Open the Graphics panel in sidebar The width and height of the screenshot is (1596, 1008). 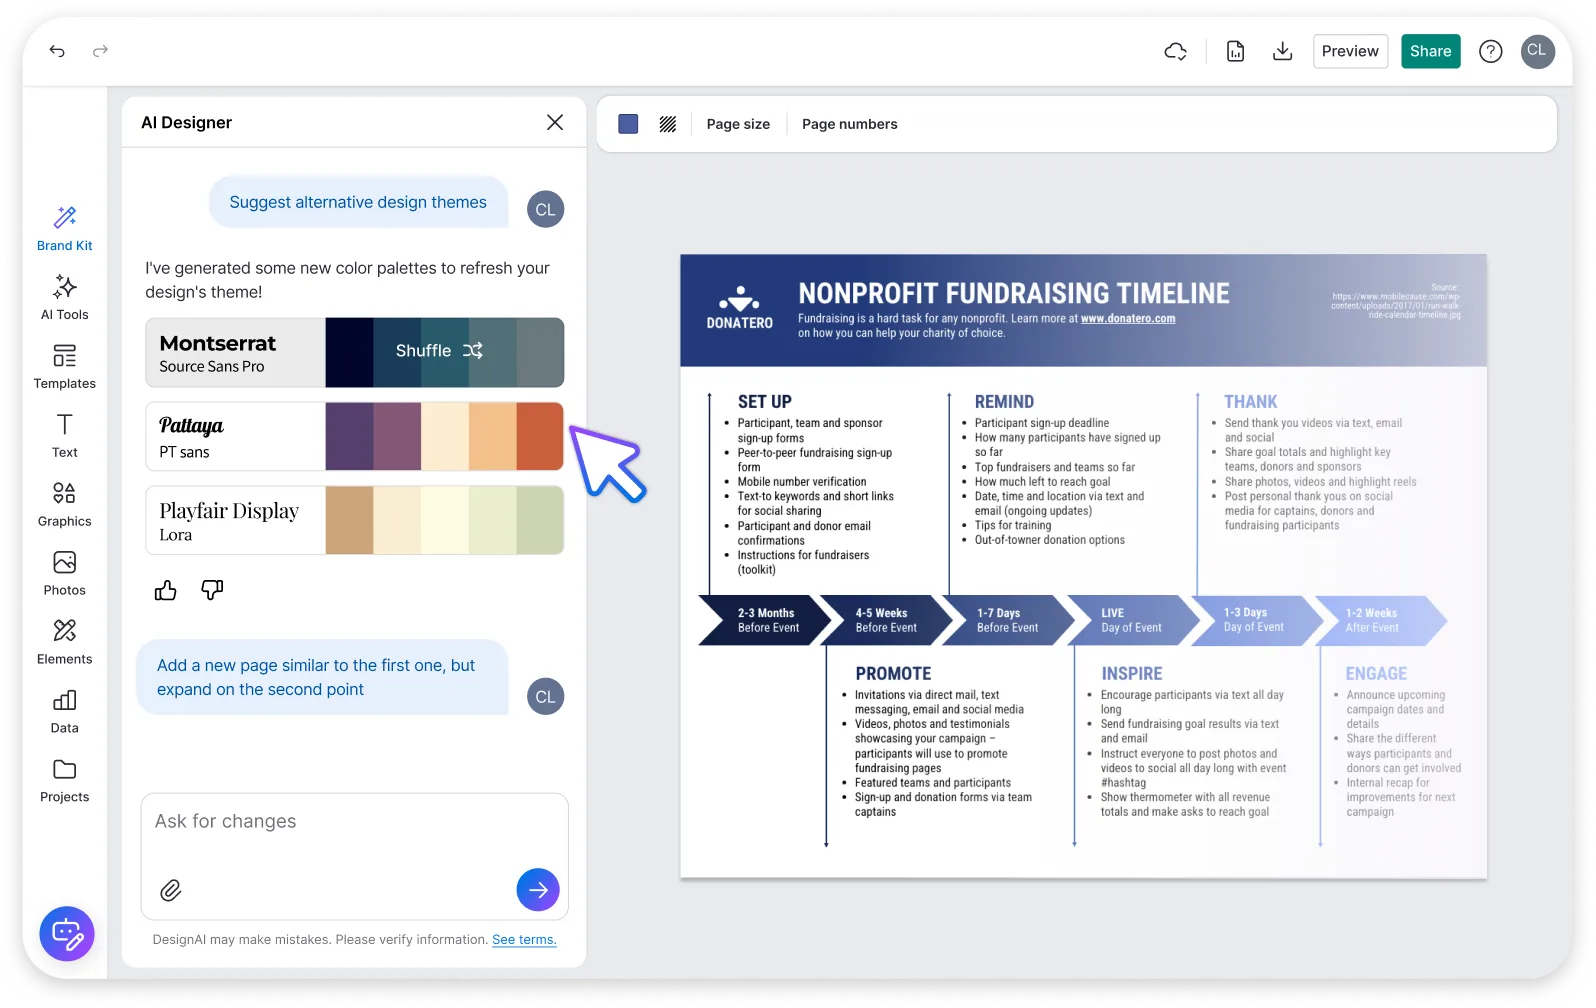point(65,505)
